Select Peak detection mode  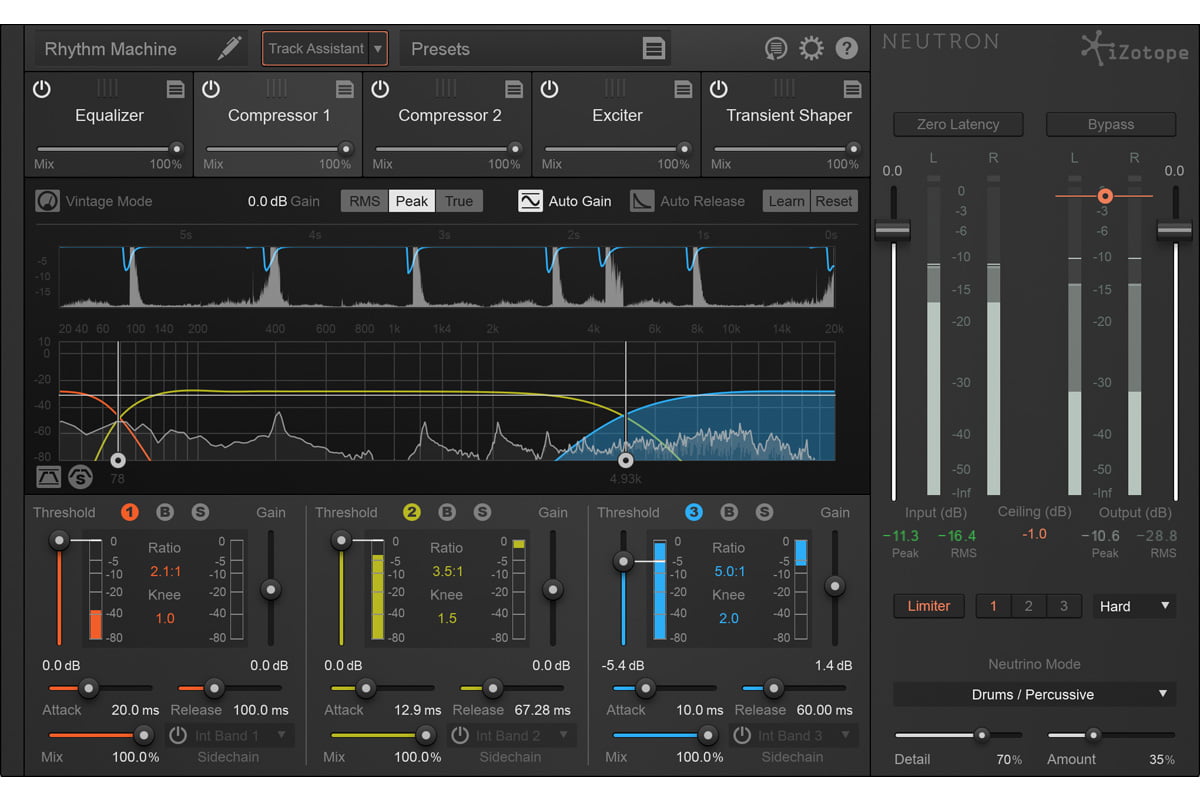pyautogui.click(x=412, y=201)
